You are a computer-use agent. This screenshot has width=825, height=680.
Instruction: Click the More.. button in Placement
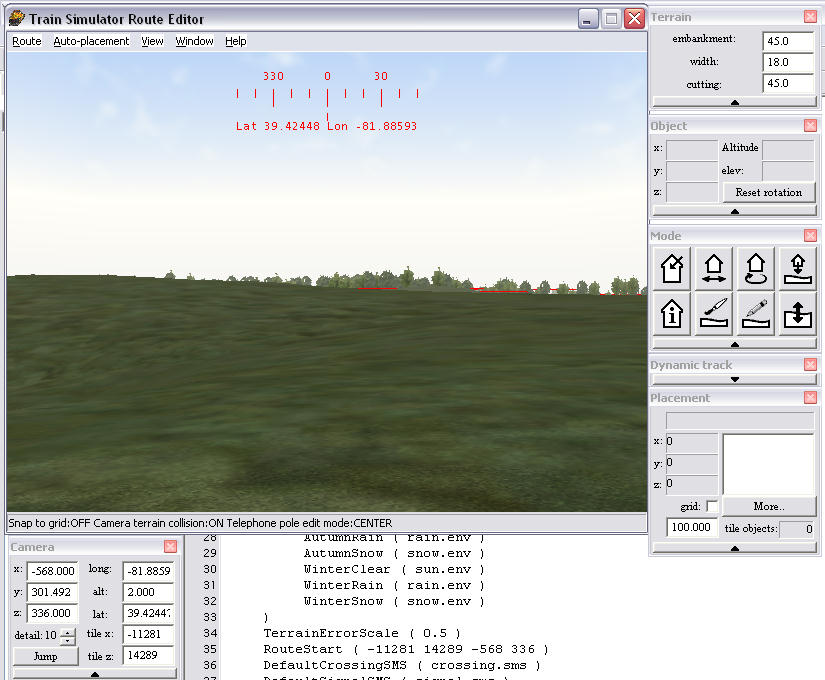pyautogui.click(x=769, y=506)
